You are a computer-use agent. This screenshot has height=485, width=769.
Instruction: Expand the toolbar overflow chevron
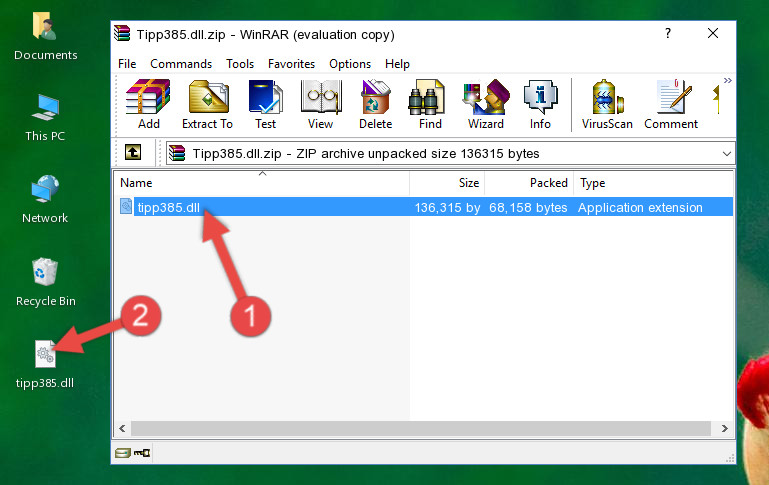(727, 80)
